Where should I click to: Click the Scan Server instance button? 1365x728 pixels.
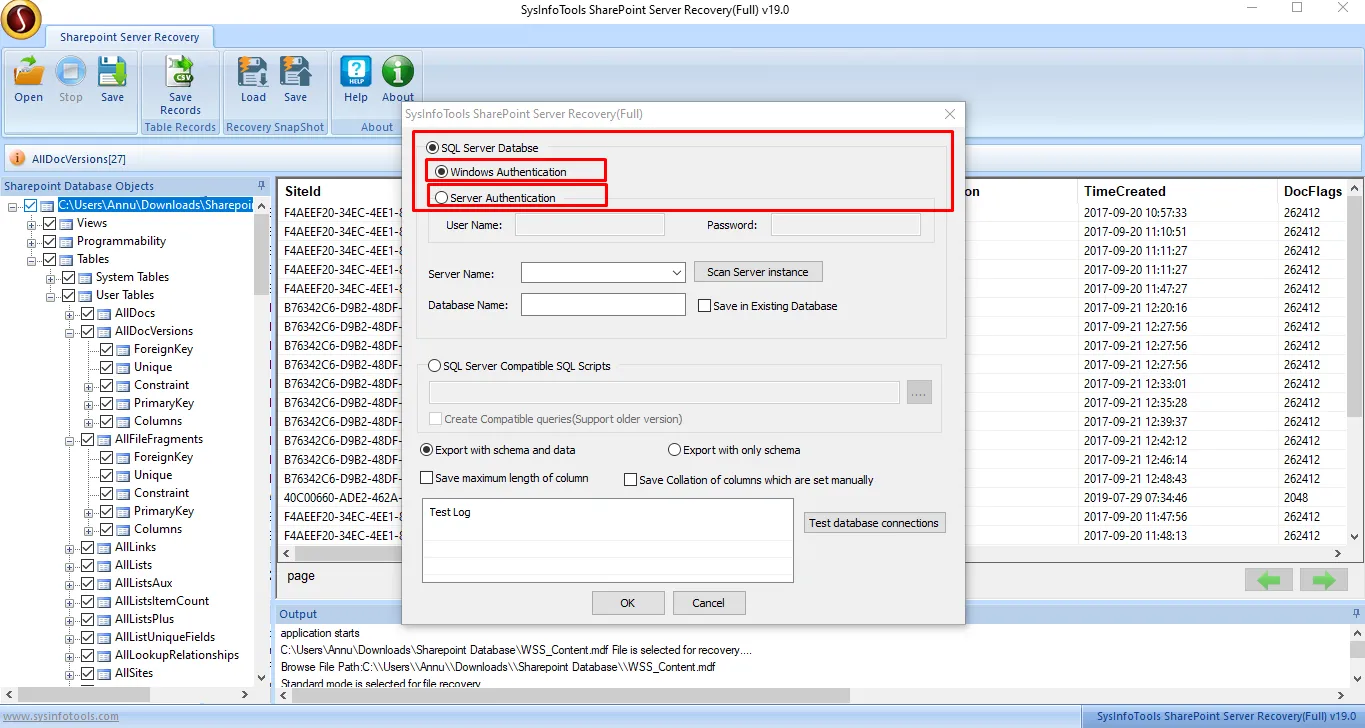(x=758, y=272)
